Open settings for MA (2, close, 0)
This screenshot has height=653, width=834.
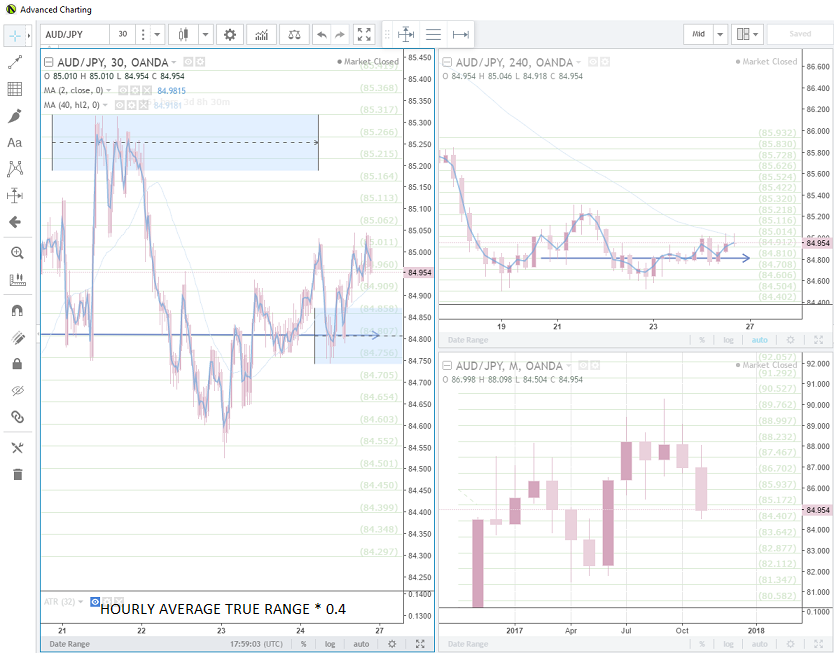pos(135,90)
